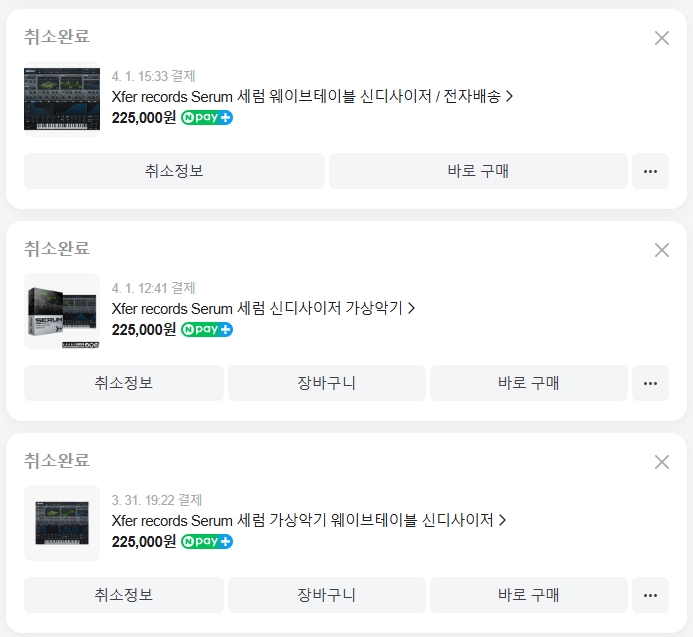Image resolution: width=693 pixels, height=637 pixels.
Task: Open Serum boxed software thumbnail image
Action: coord(62,311)
